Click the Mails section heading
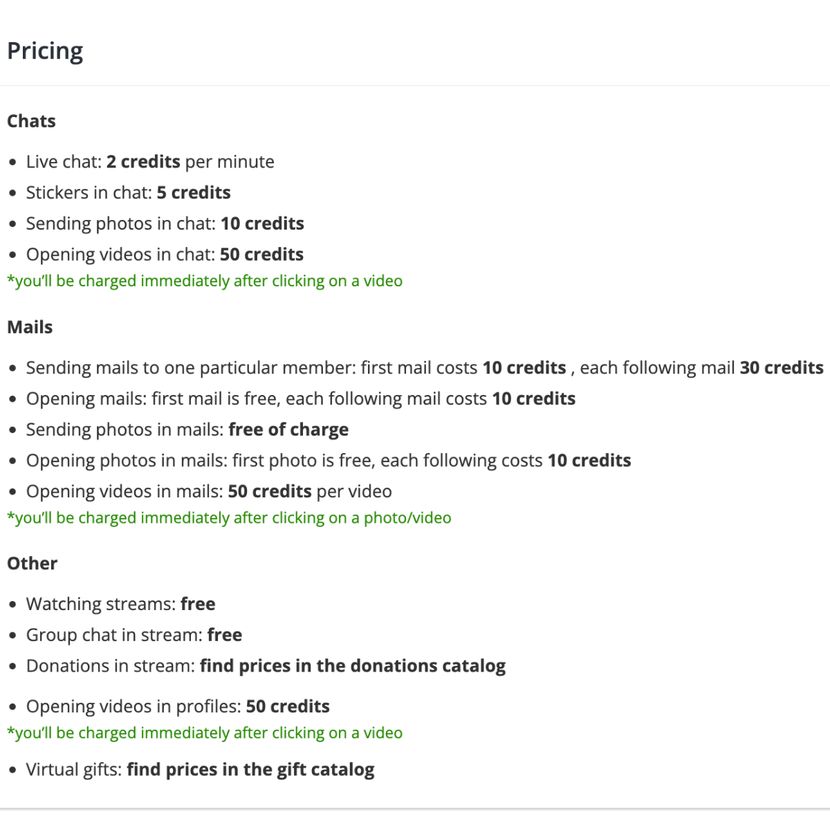This screenshot has height=830, width=830. (30, 327)
